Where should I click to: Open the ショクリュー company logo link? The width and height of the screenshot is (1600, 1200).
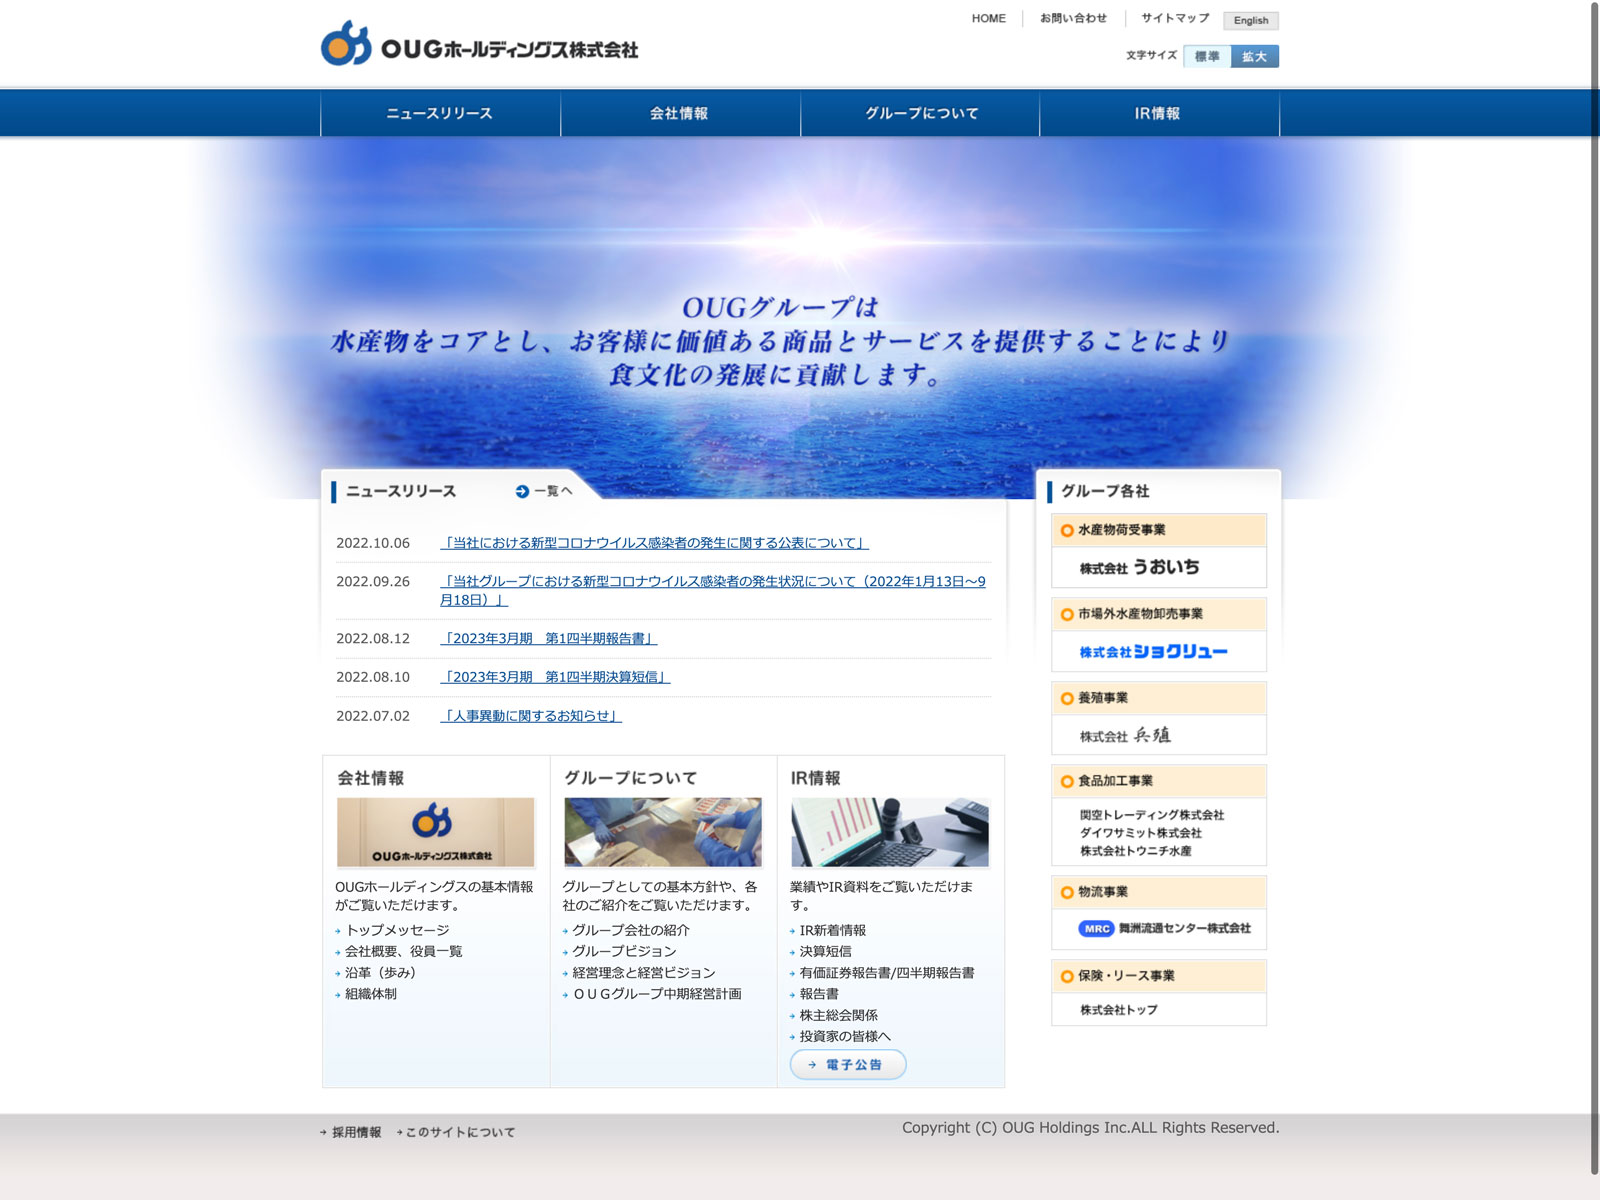pos(1153,652)
